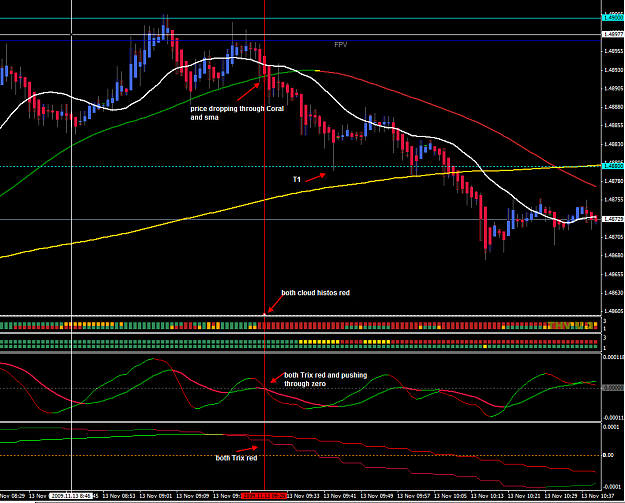Click the 1.48955 price axis value
625x503 pixels.
click(x=613, y=51)
